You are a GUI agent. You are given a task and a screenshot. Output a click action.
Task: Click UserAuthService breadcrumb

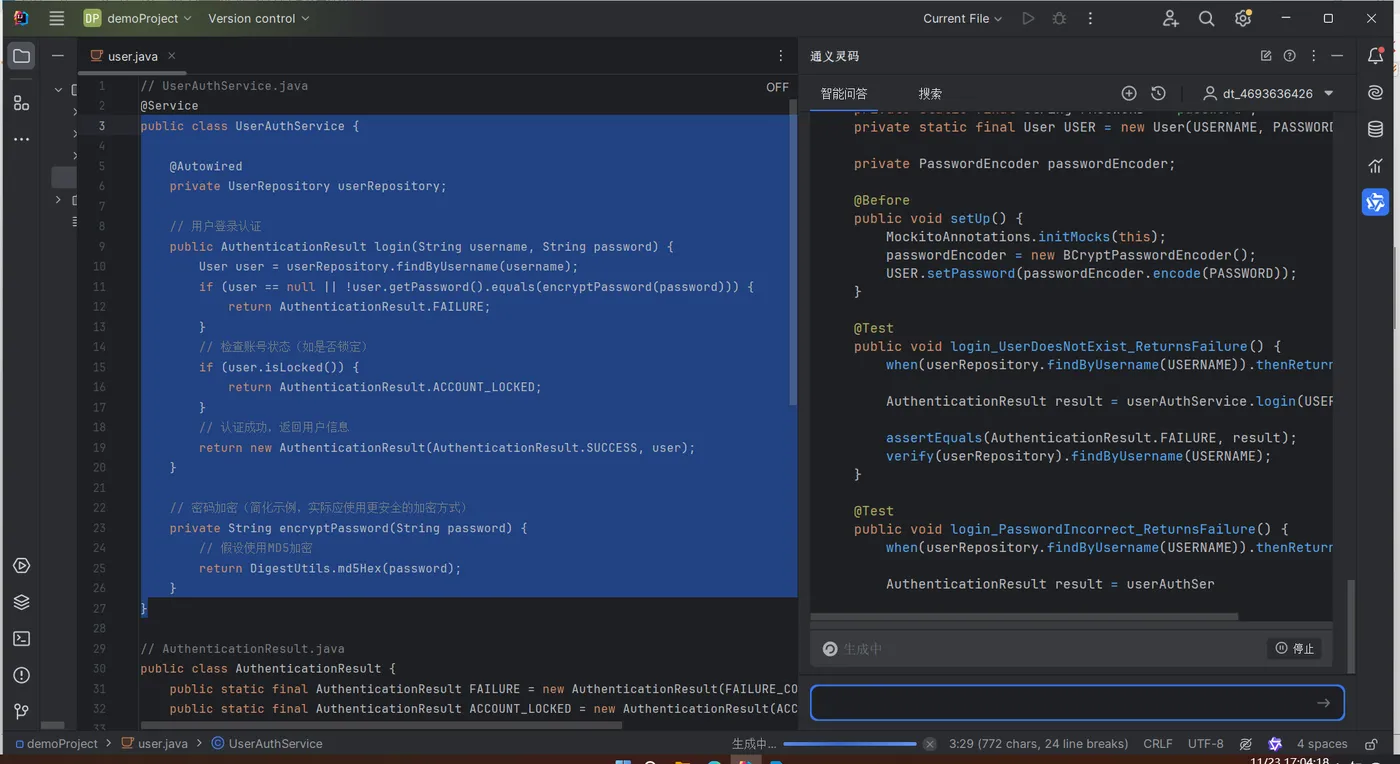(x=267, y=744)
